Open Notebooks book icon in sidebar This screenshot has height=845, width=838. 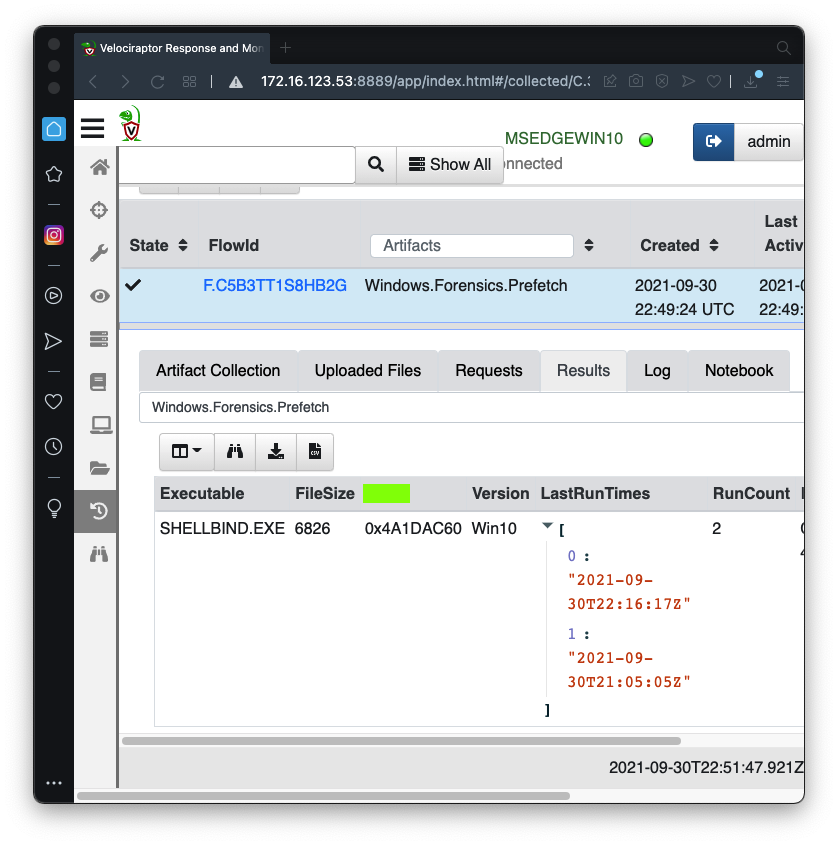point(98,382)
